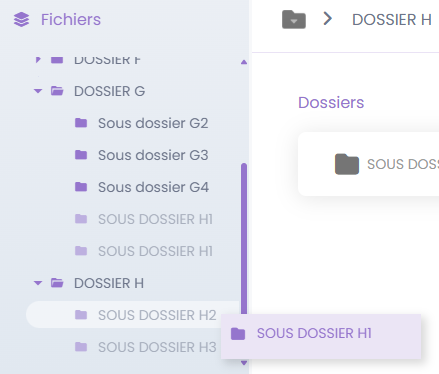Click the Fichiers header title
439x374 pixels.
point(71,19)
